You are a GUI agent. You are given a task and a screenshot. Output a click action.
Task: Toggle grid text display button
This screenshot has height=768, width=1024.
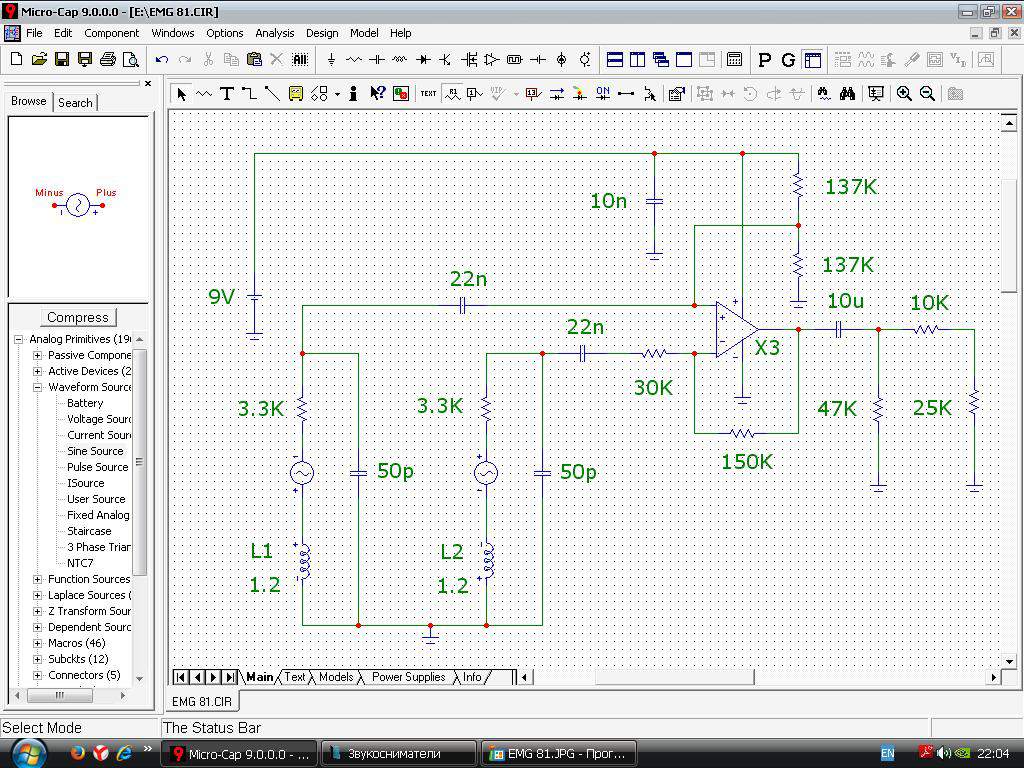coord(429,94)
